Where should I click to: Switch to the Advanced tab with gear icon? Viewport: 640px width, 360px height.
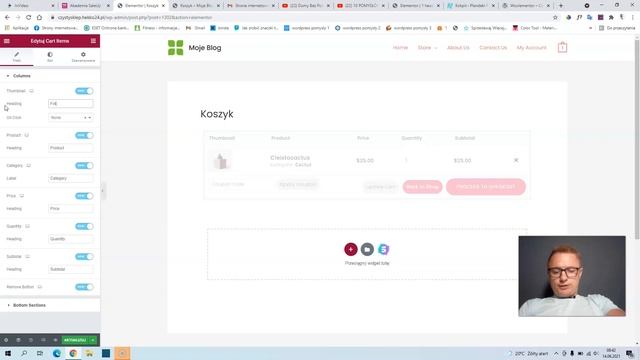tap(83, 57)
